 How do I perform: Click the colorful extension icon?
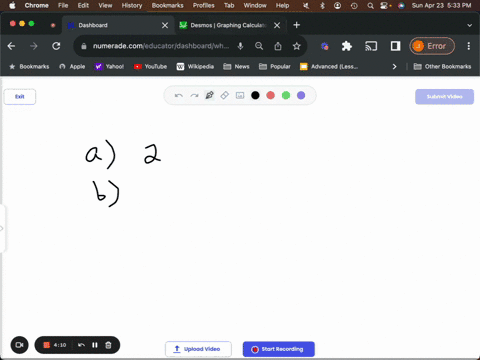pos(324,46)
